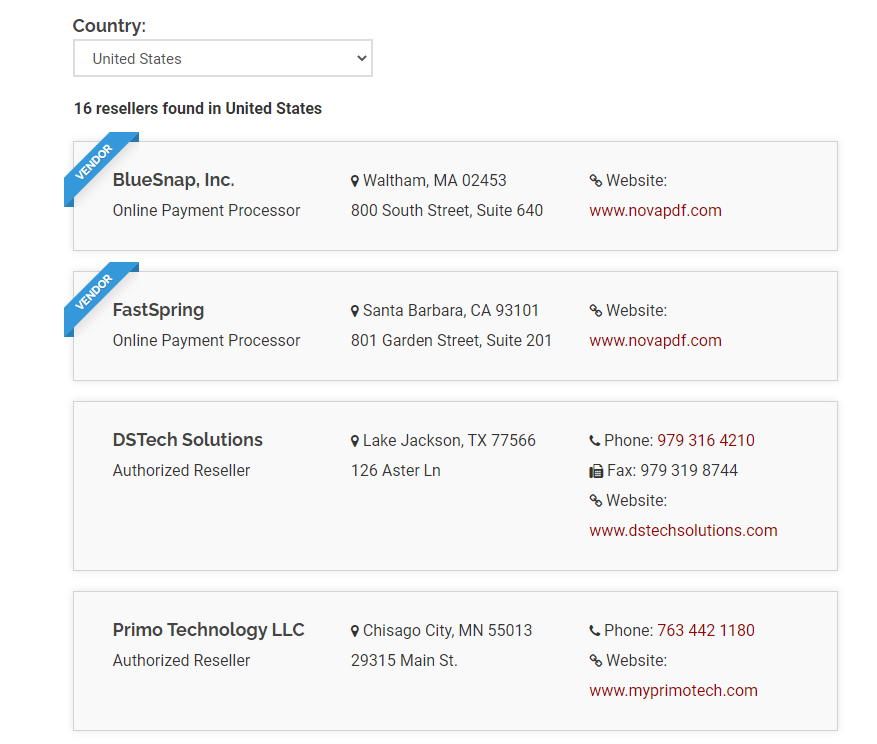Open FastSpring's www.novapdf.com website link
Image resolution: width=877 pixels, height=744 pixels.
click(655, 340)
